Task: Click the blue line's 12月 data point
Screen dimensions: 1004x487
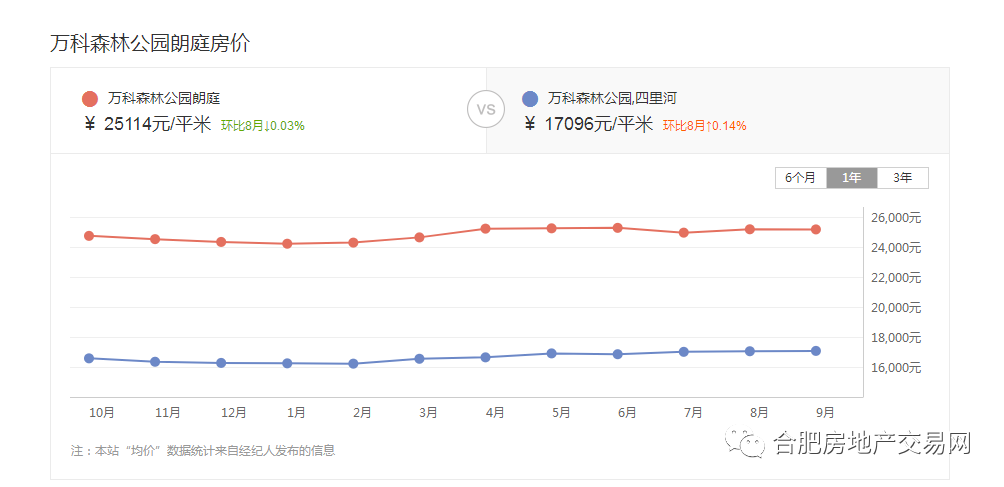Action: 221,363
